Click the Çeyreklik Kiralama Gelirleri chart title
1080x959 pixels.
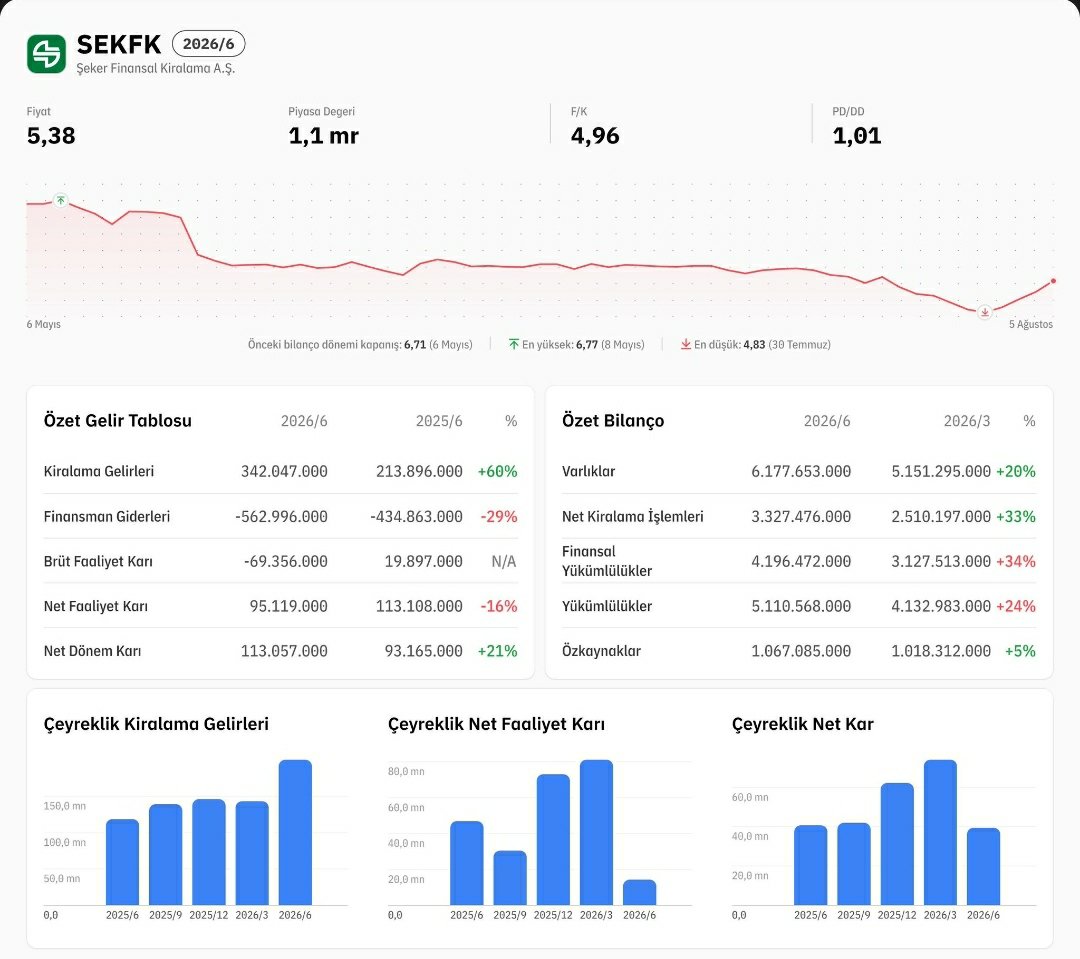point(156,723)
